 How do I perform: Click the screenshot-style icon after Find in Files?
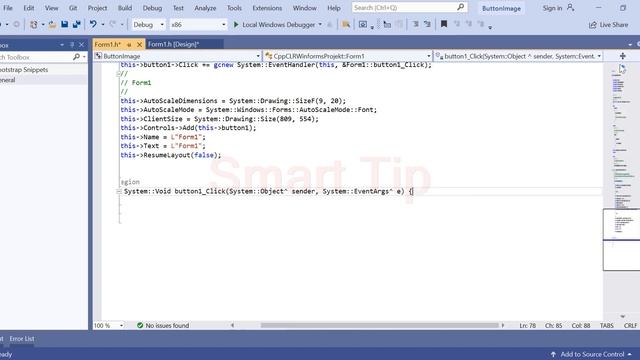point(362,24)
